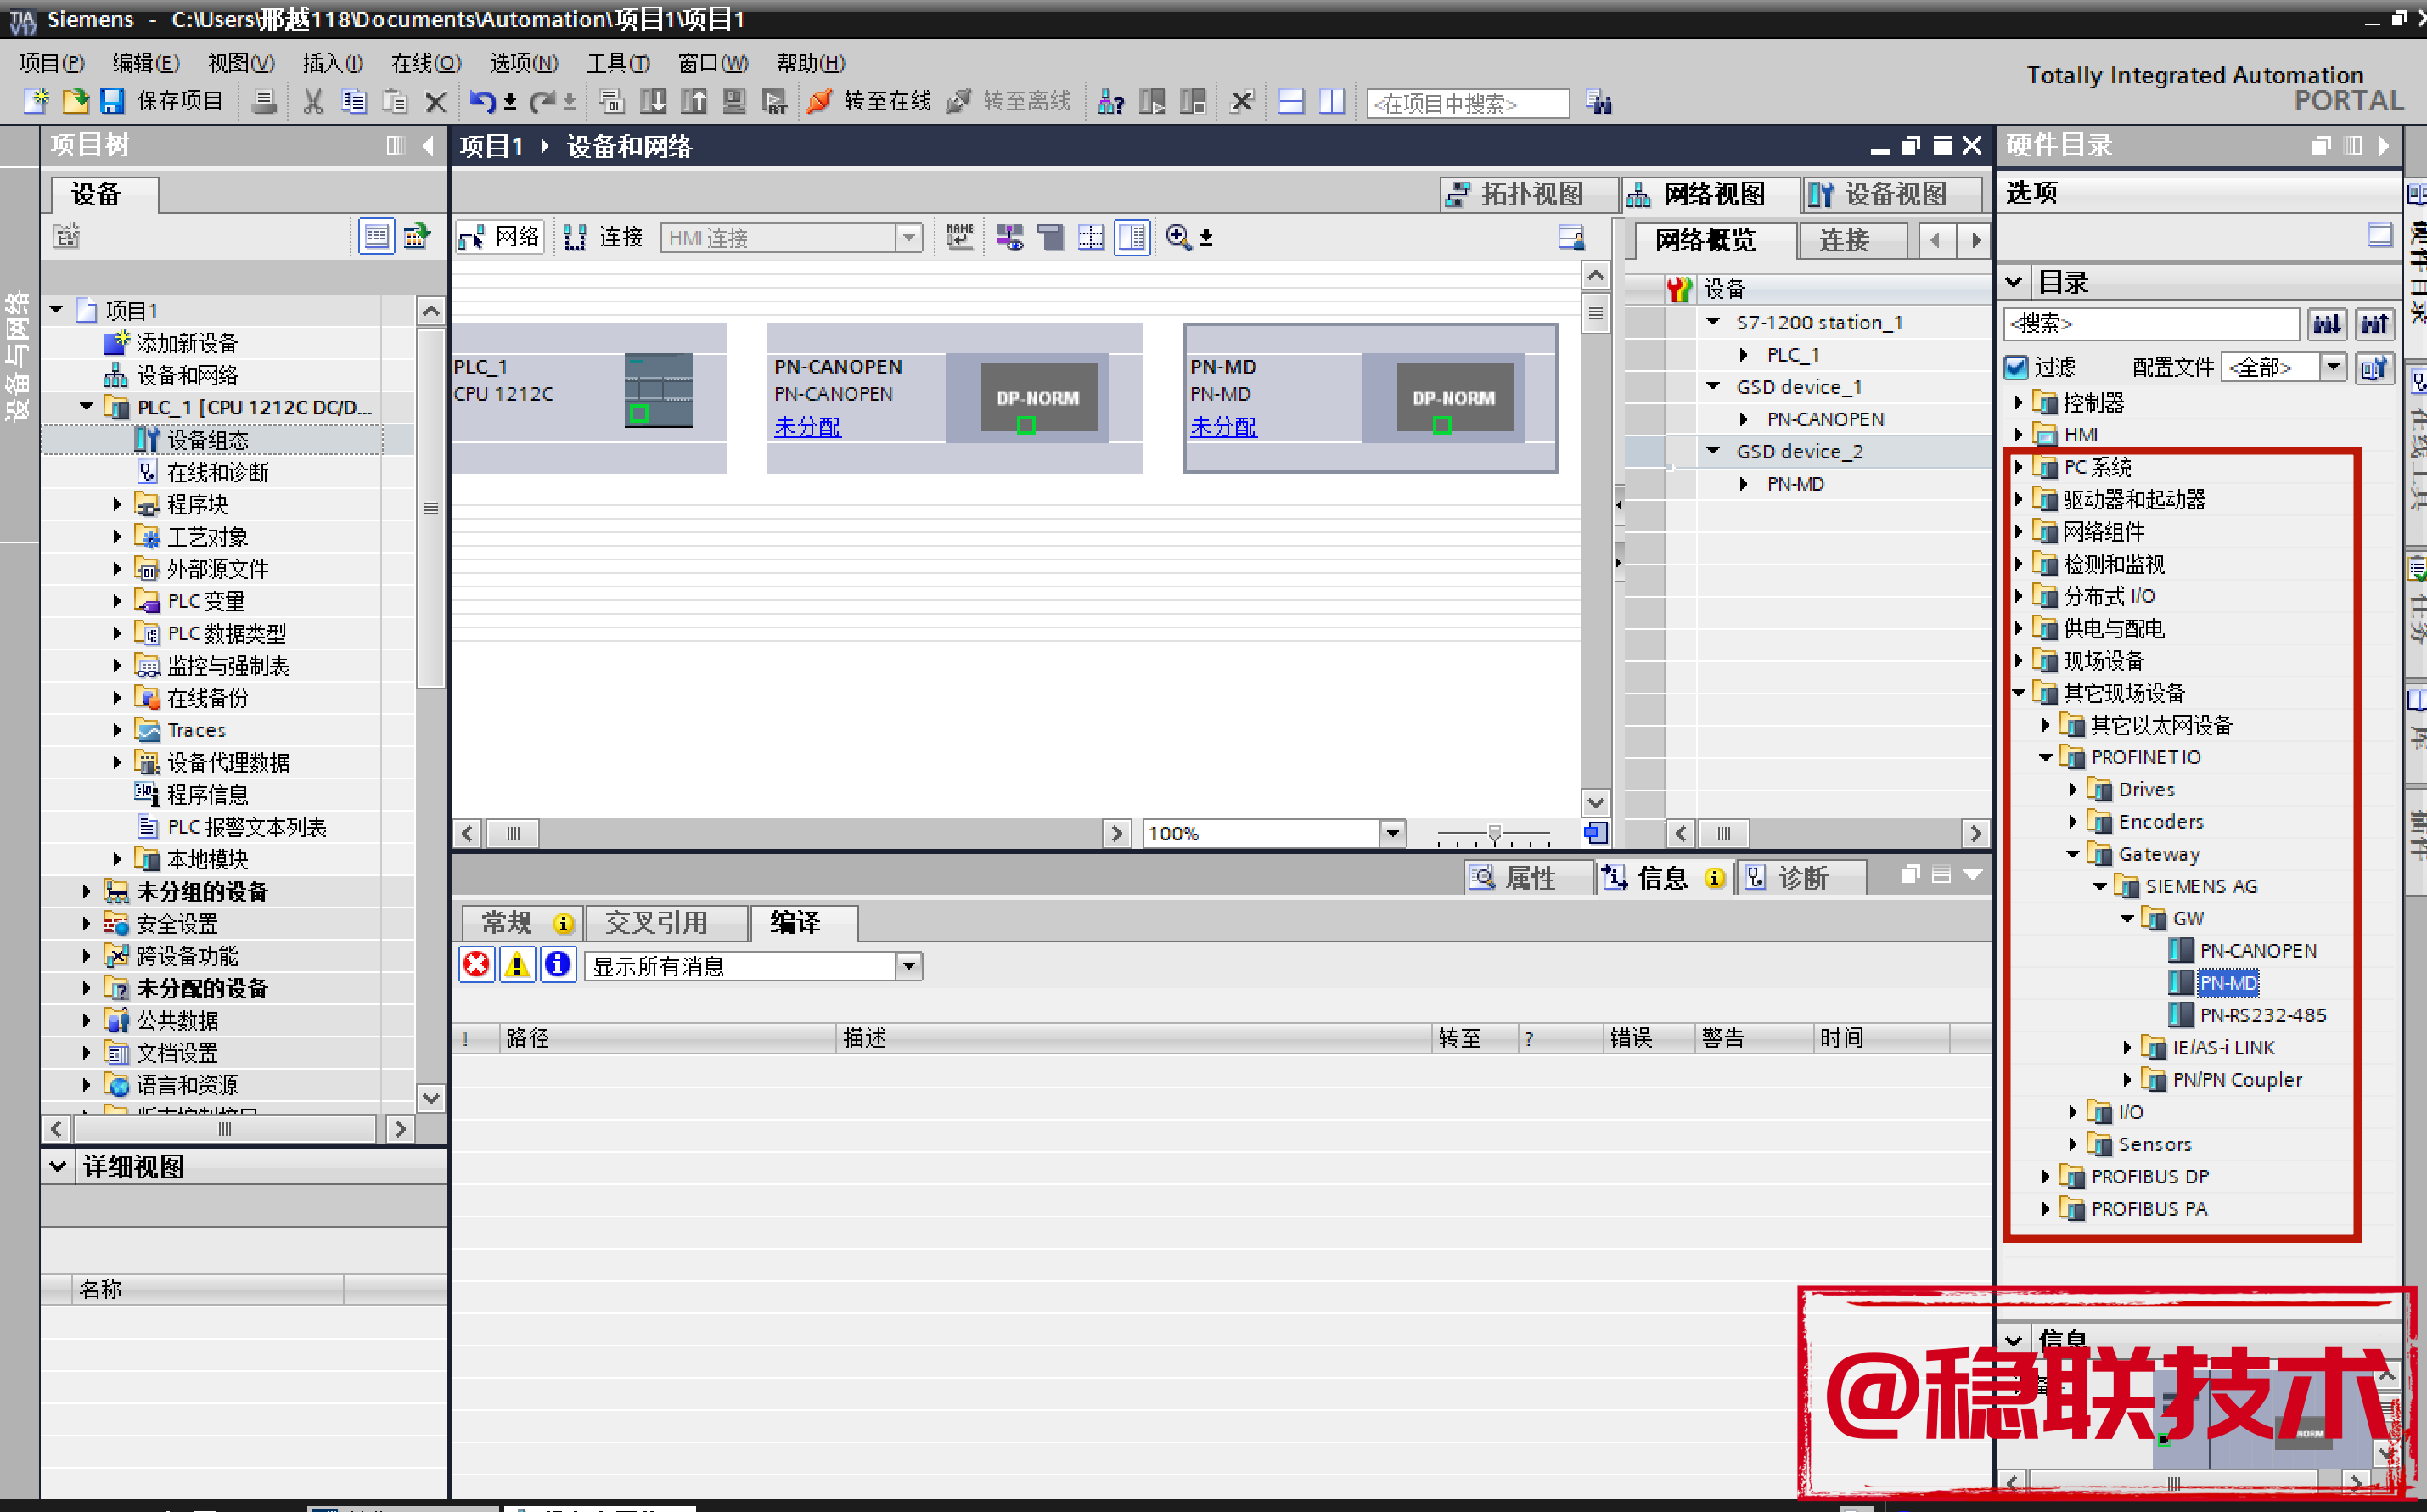
Task: Click the Accessible devices icon
Action: [1110, 101]
